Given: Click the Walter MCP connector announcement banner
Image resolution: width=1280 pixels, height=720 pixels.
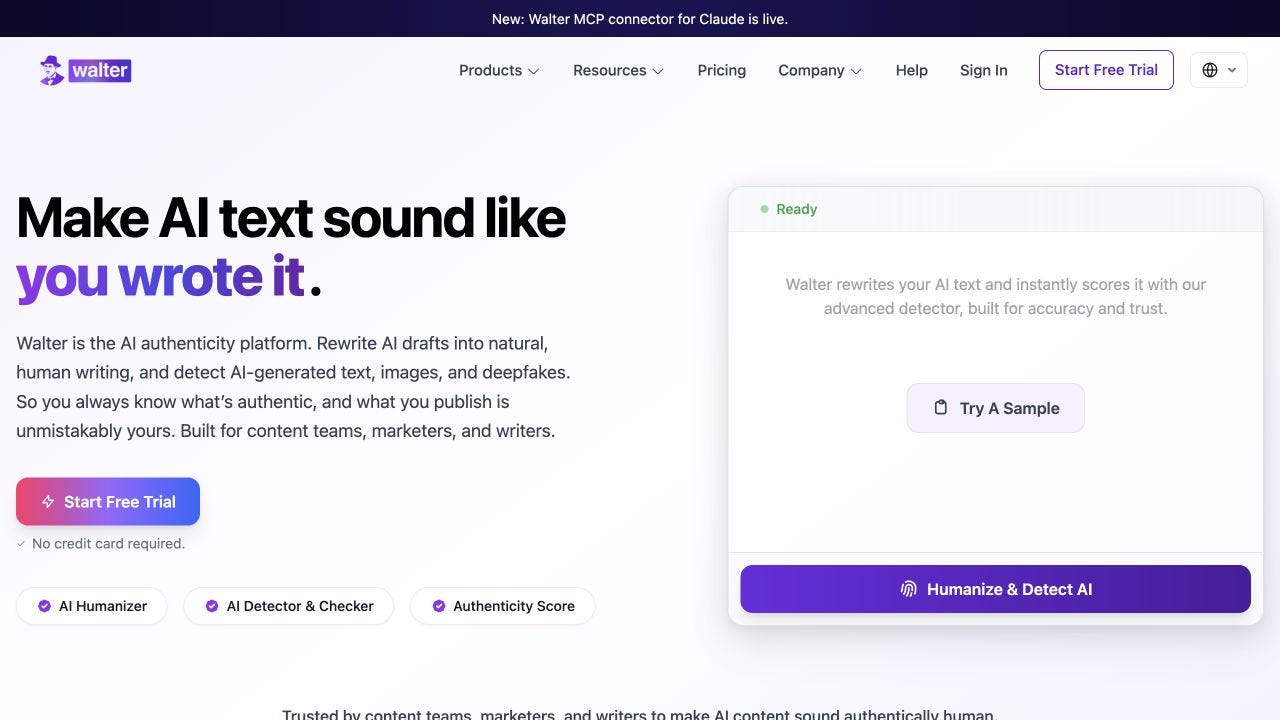Looking at the screenshot, I should click(640, 18).
